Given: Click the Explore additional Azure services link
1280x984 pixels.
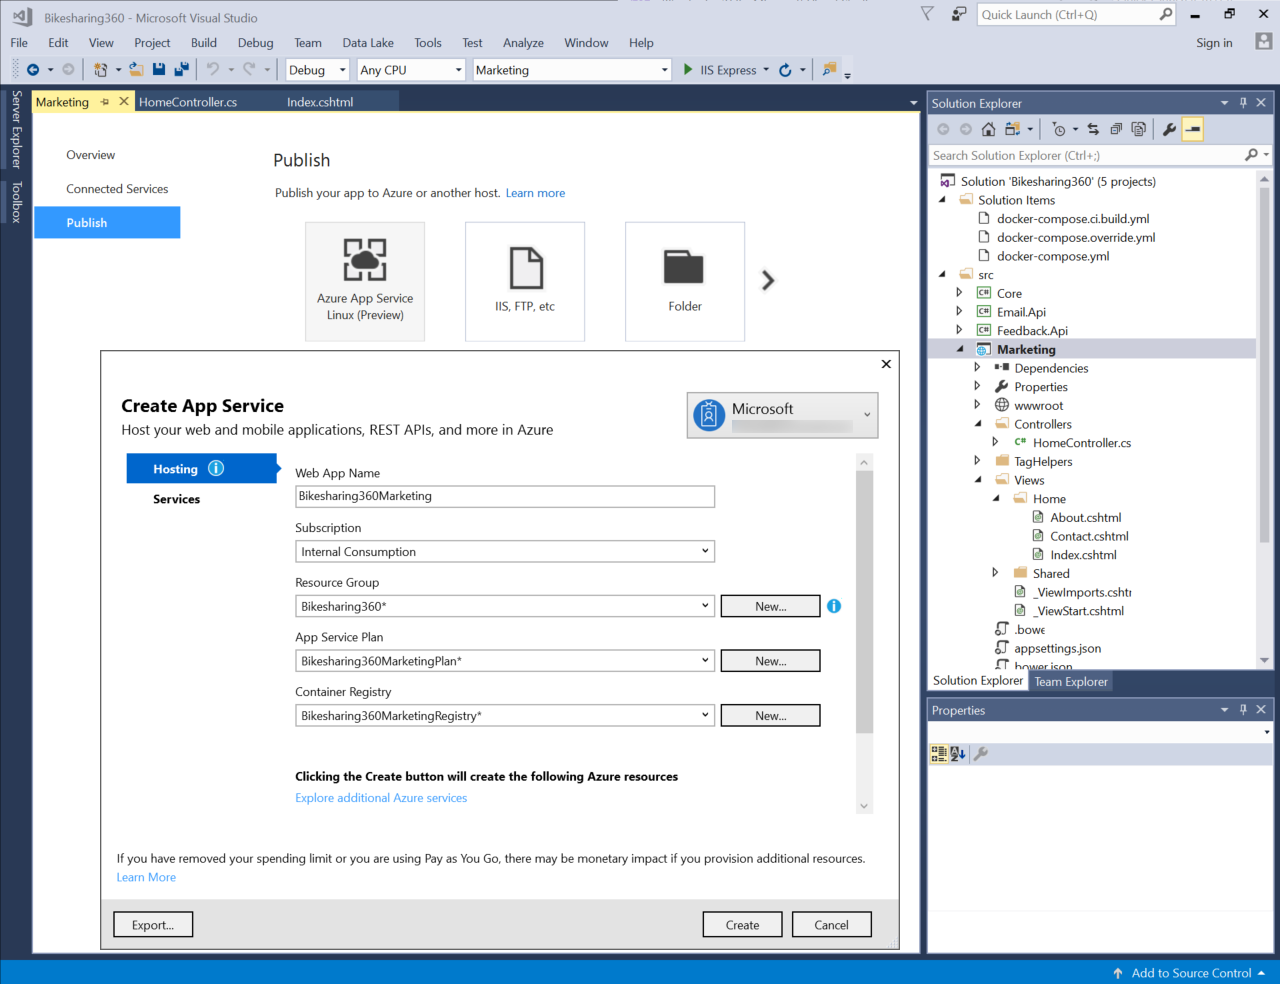Looking at the screenshot, I should 381,797.
